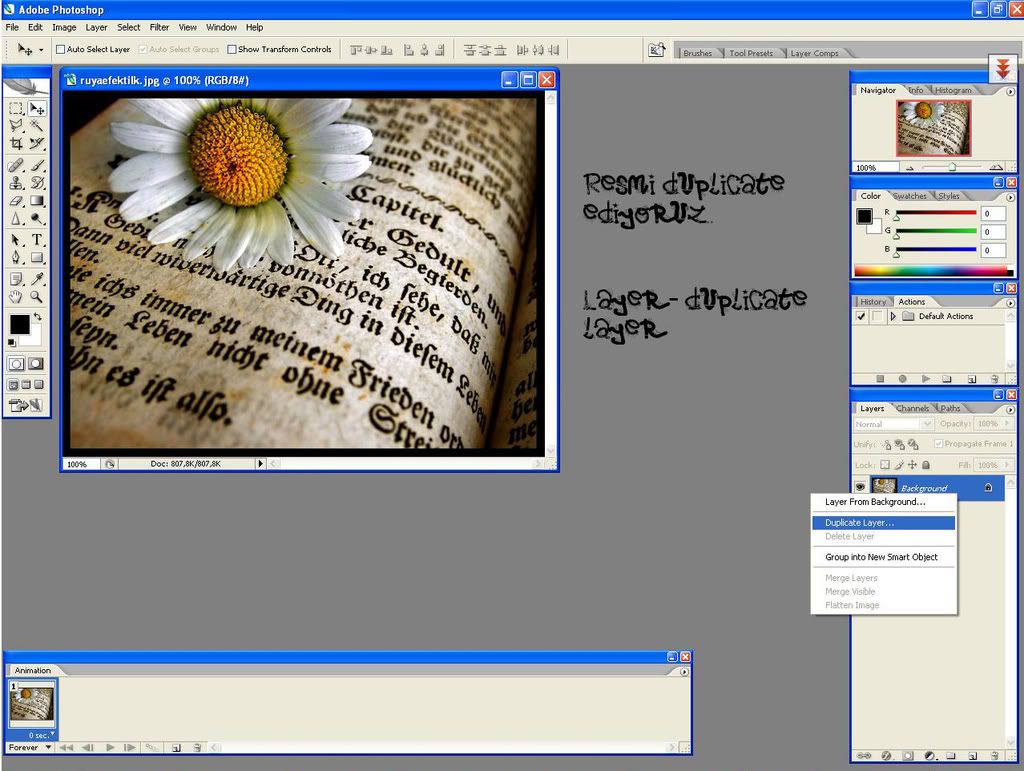Click the red channel slider
The width and height of the screenshot is (1024, 771).
point(936,213)
